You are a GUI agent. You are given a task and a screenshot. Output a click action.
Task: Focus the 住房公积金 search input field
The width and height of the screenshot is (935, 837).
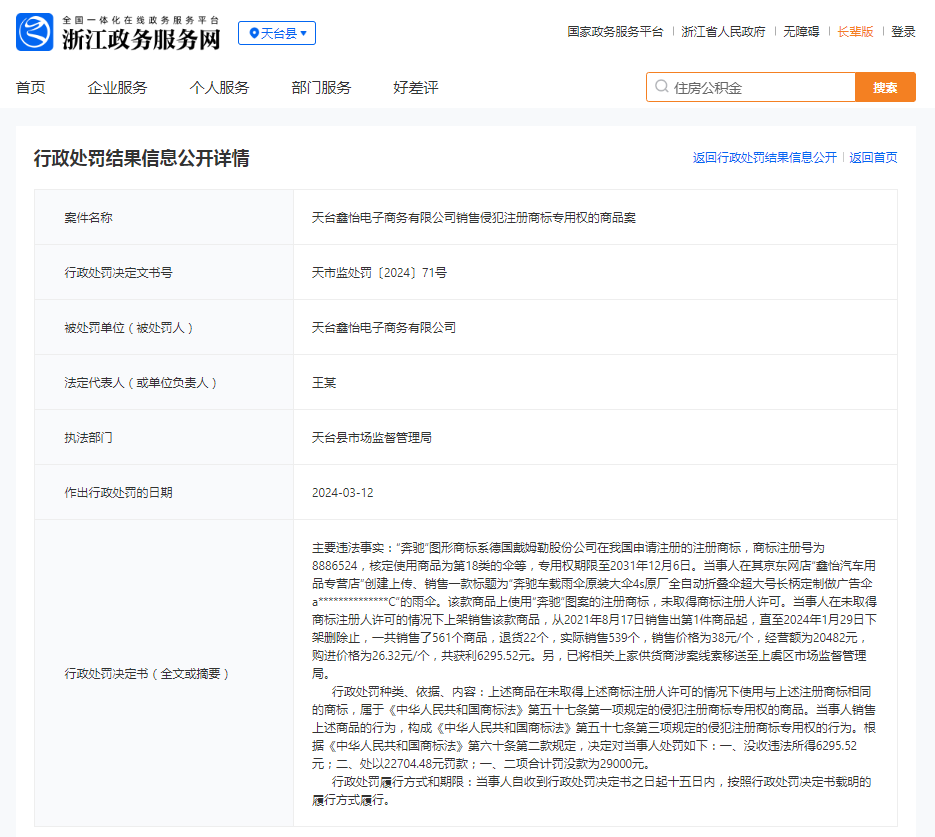pyautogui.click(x=751, y=87)
